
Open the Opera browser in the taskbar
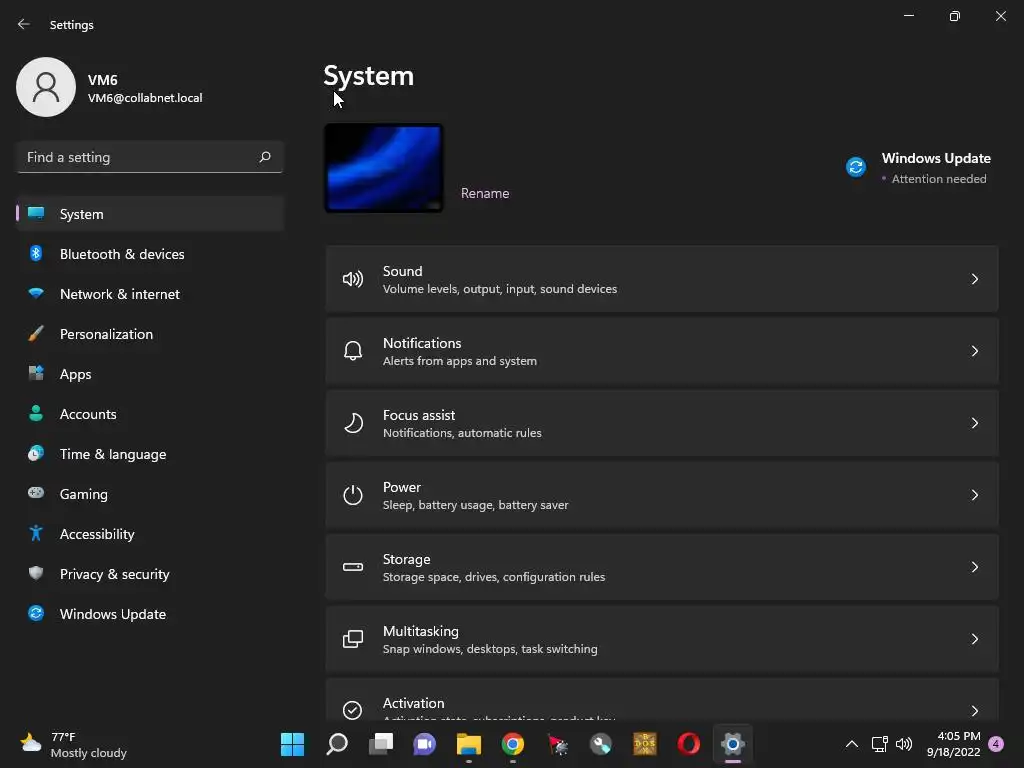(688, 744)
